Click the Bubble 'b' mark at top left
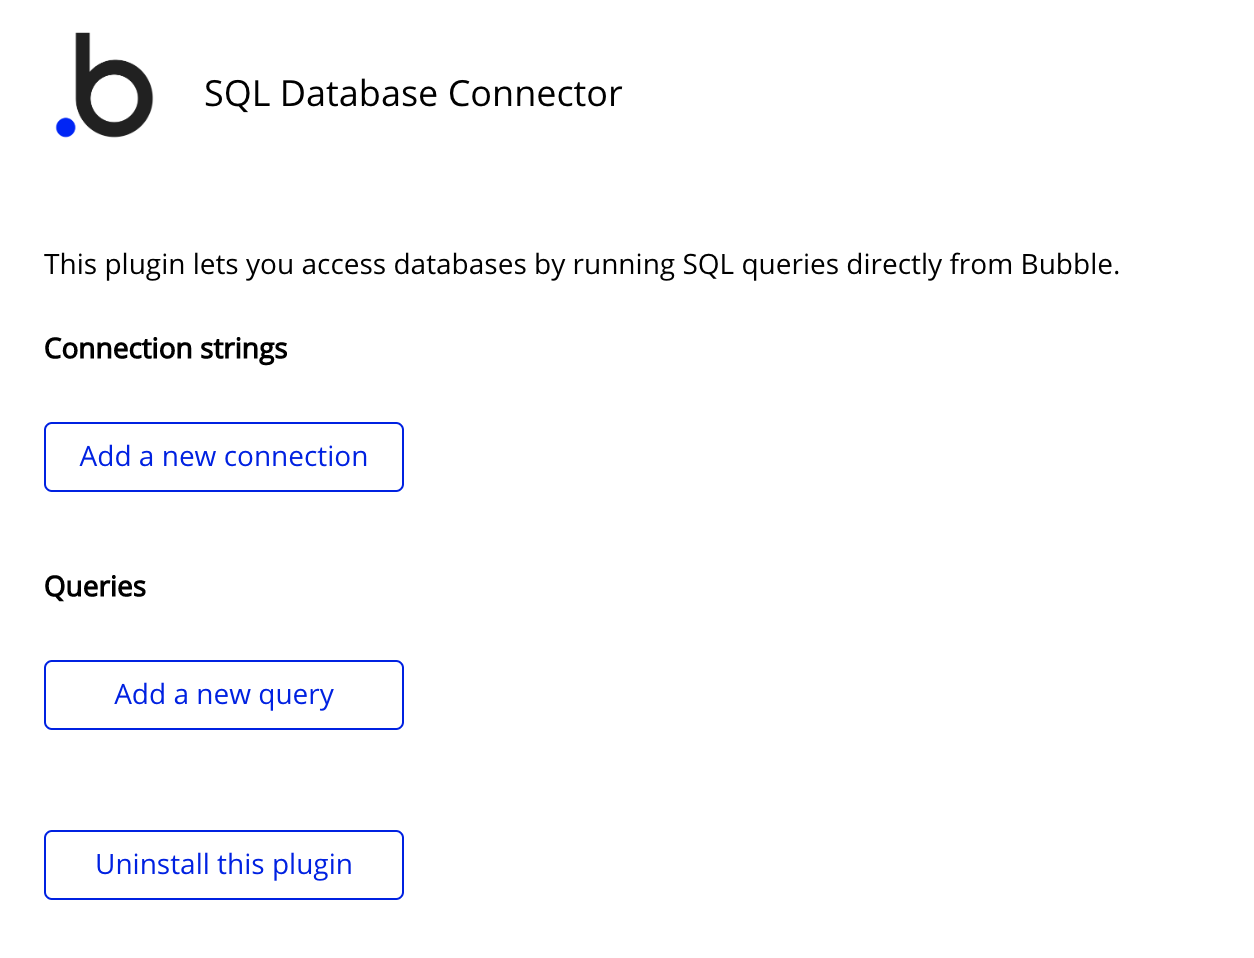Image resolution: width=1254 pixels, height=958 pixels. (x=110, y=85)
